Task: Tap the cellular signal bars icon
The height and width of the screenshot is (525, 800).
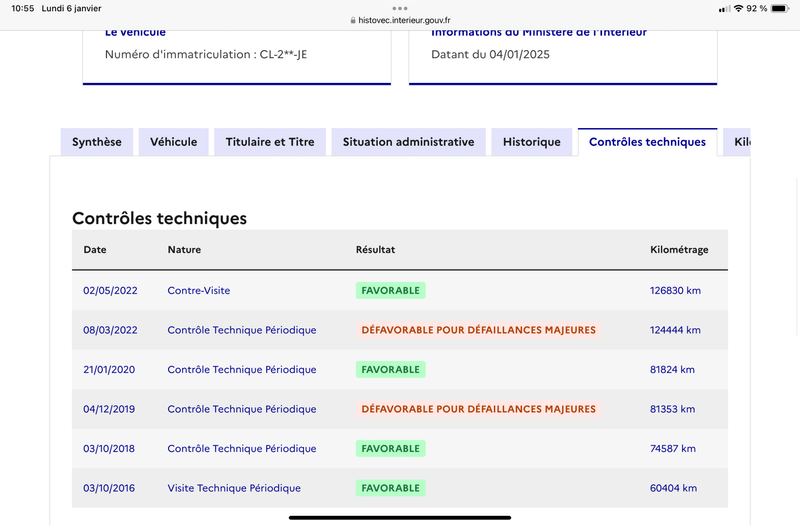Action: click(724, 9)
